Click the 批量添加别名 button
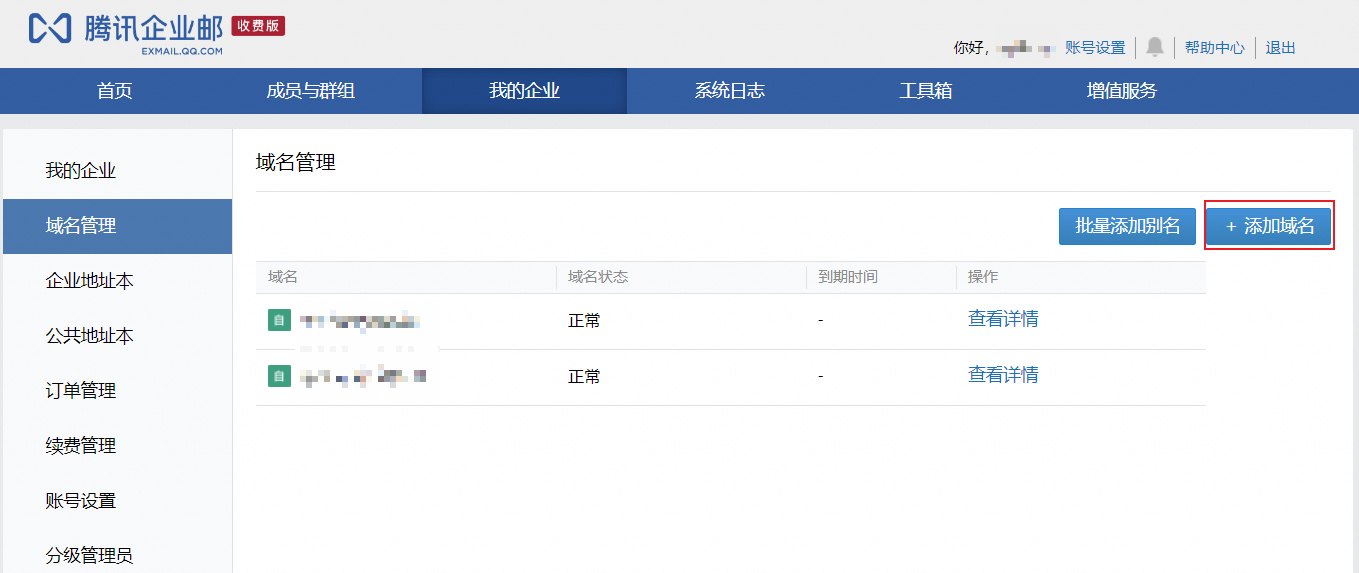The height and width of the screenshot is (573, 1359). click(1127, 226)
